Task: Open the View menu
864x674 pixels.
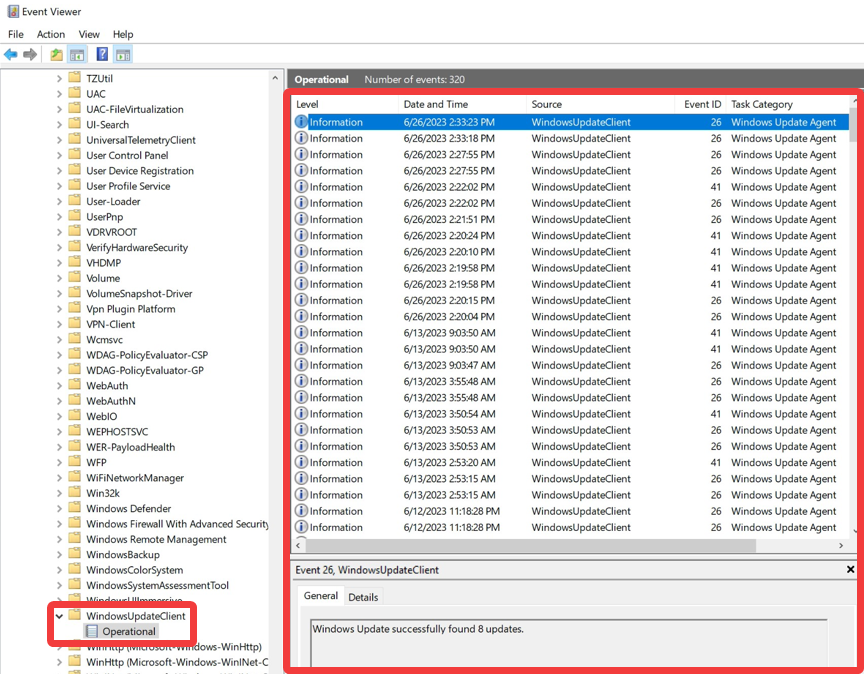Action: pyautogui.click(x=89, y=34)
